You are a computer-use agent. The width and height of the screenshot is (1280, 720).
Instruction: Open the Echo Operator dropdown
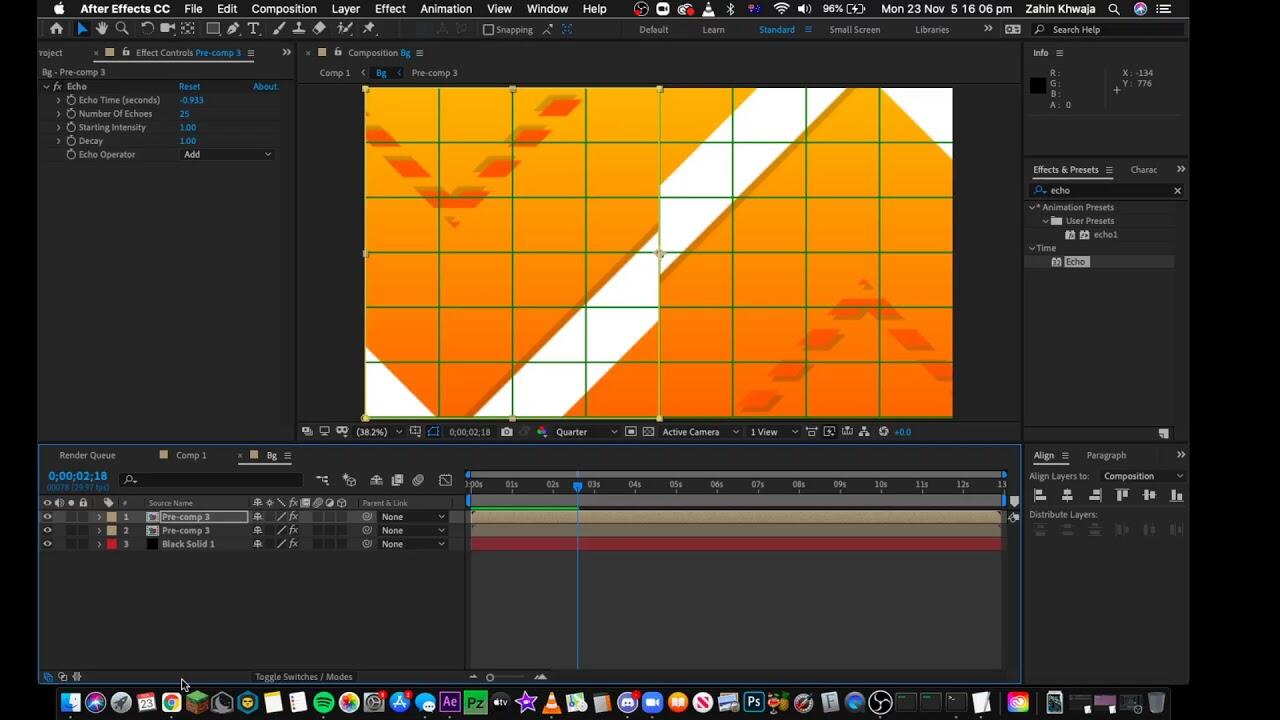coord(227,154)
